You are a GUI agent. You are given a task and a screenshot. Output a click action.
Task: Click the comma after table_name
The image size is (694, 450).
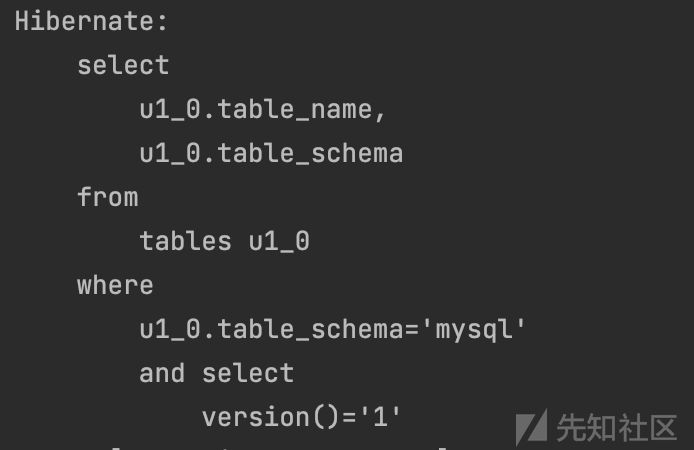click(x=380, y=116)
